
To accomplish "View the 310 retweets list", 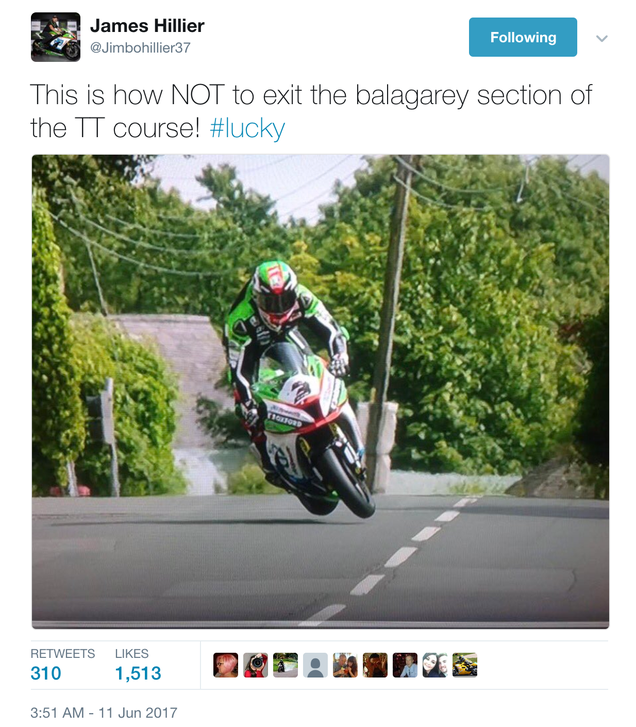I will pos(45,673).
